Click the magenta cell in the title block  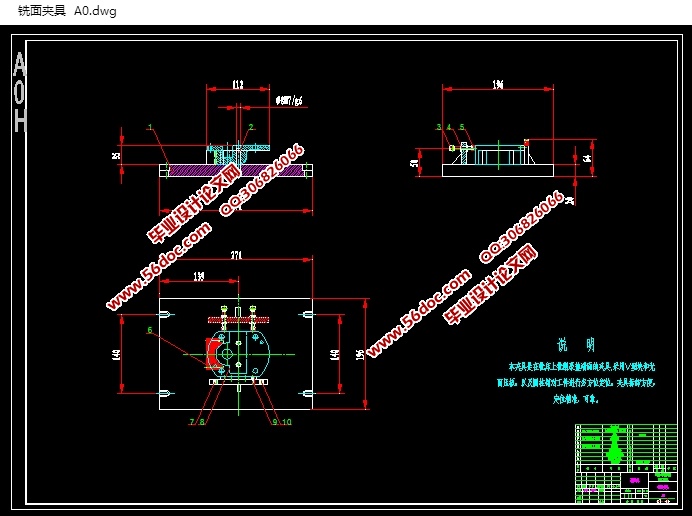(632, 480)
